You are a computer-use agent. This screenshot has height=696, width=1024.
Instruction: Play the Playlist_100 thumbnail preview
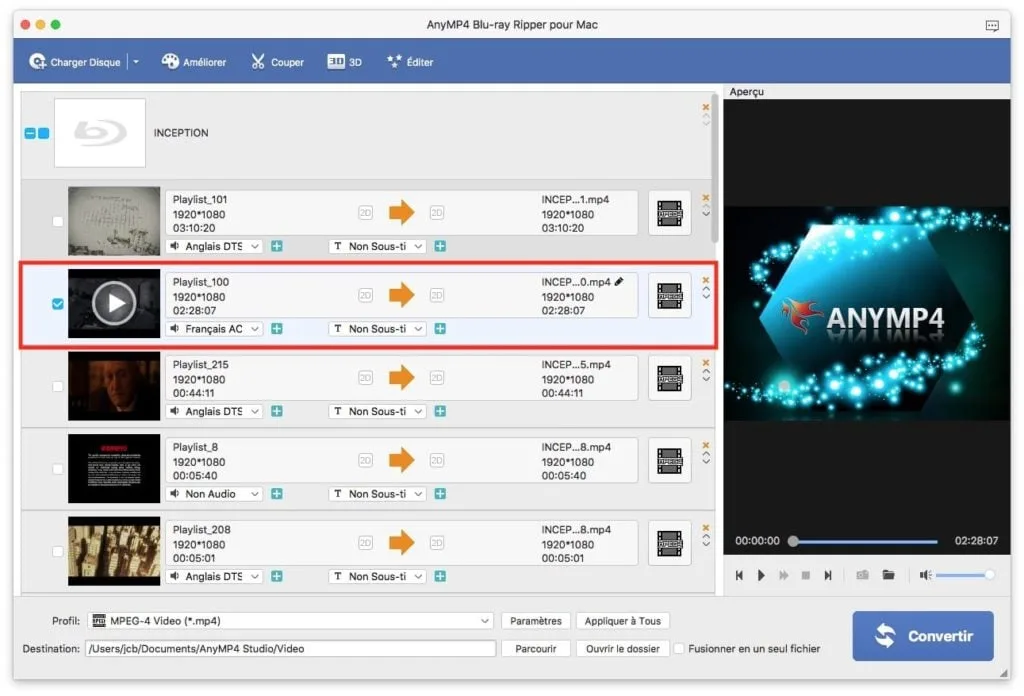[x=114, y=303]
